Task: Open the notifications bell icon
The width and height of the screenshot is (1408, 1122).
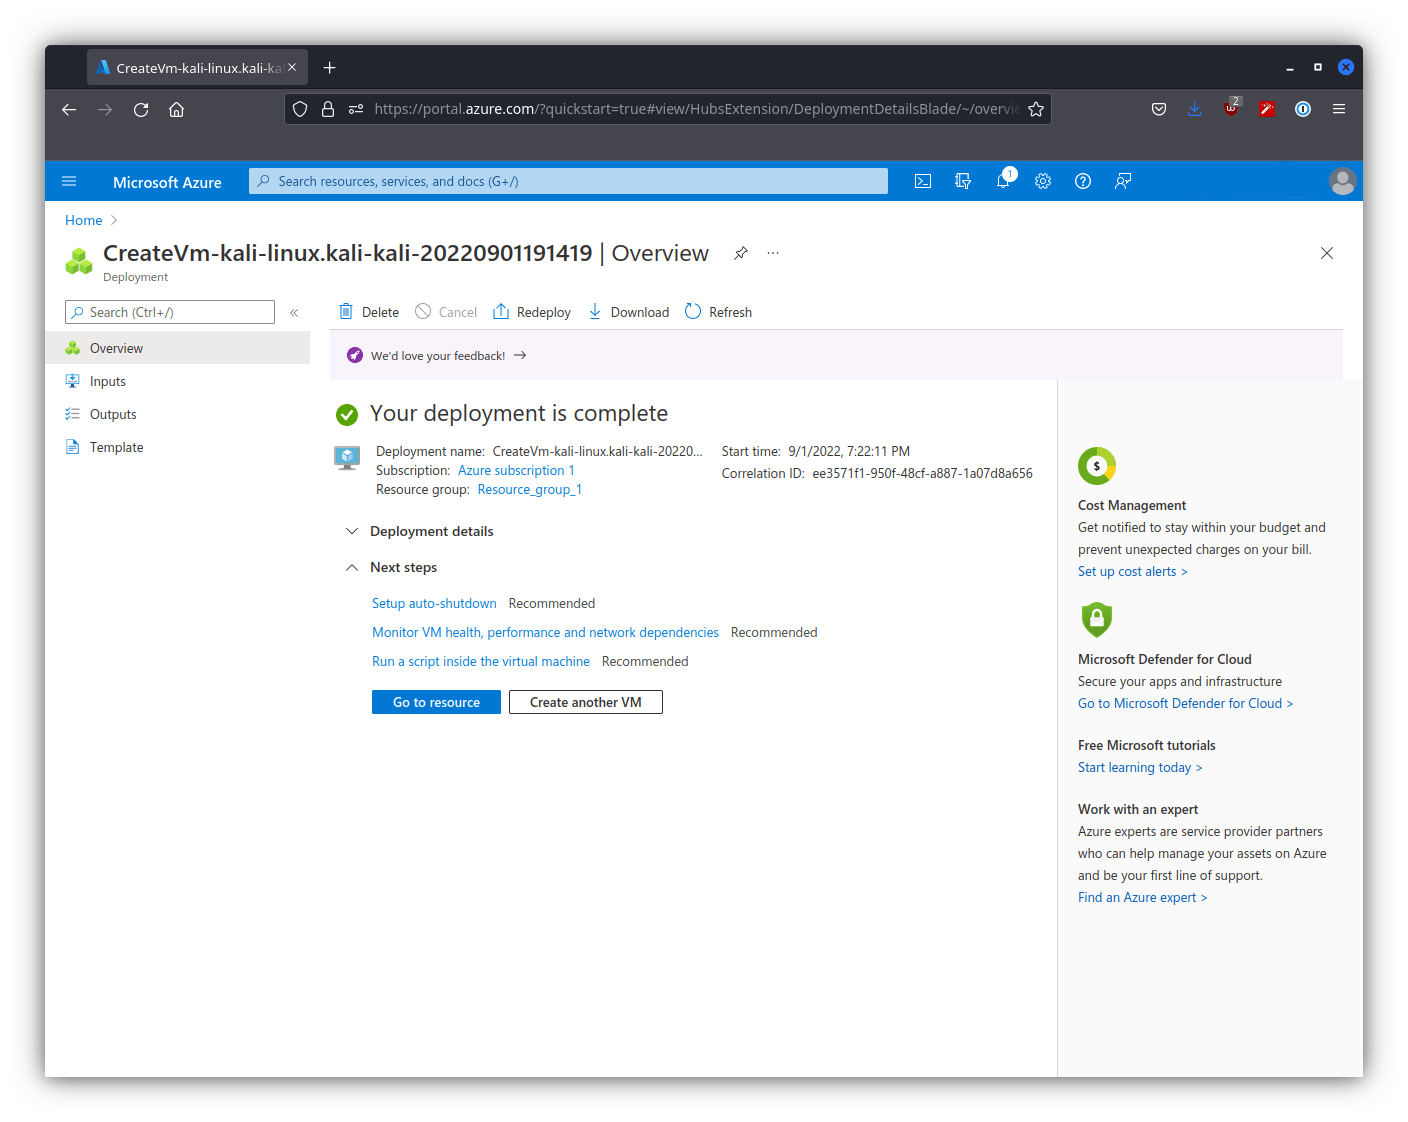Action: pyautogui.click(x=1003, y=181)
